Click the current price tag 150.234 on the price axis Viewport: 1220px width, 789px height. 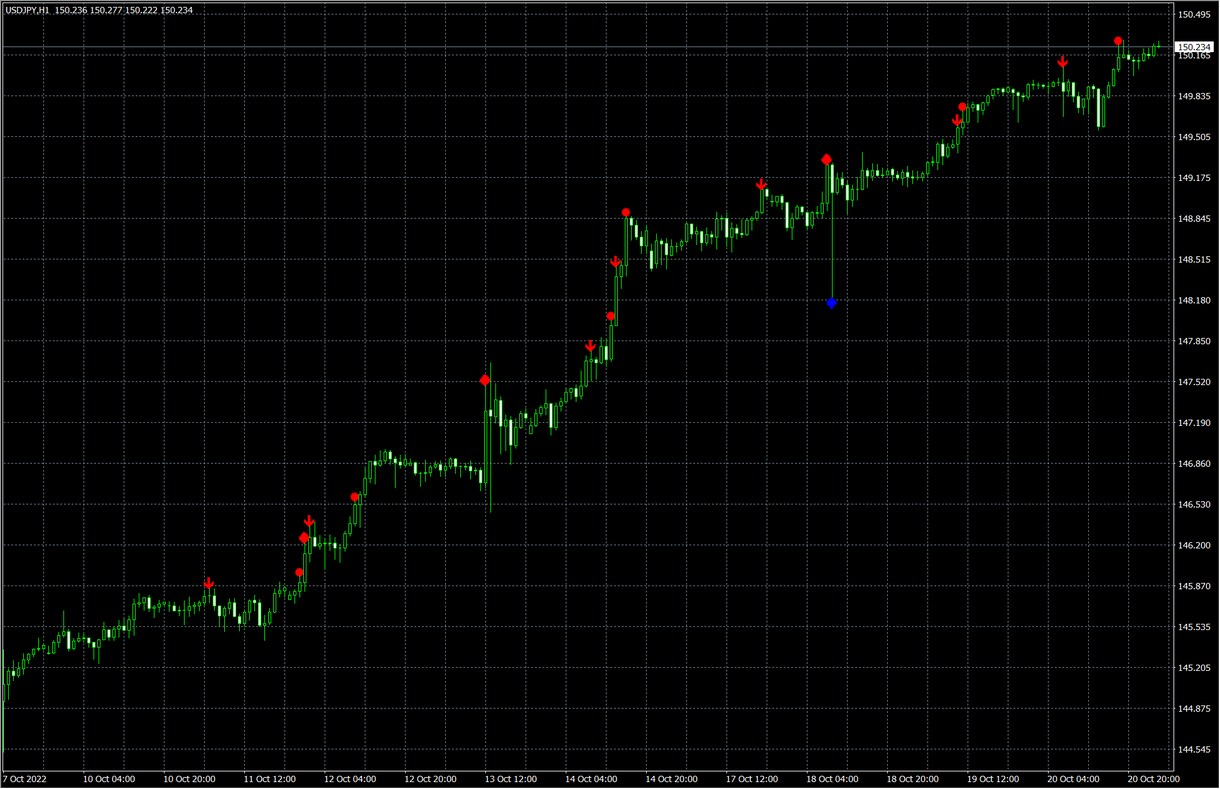click(1194, 47)
